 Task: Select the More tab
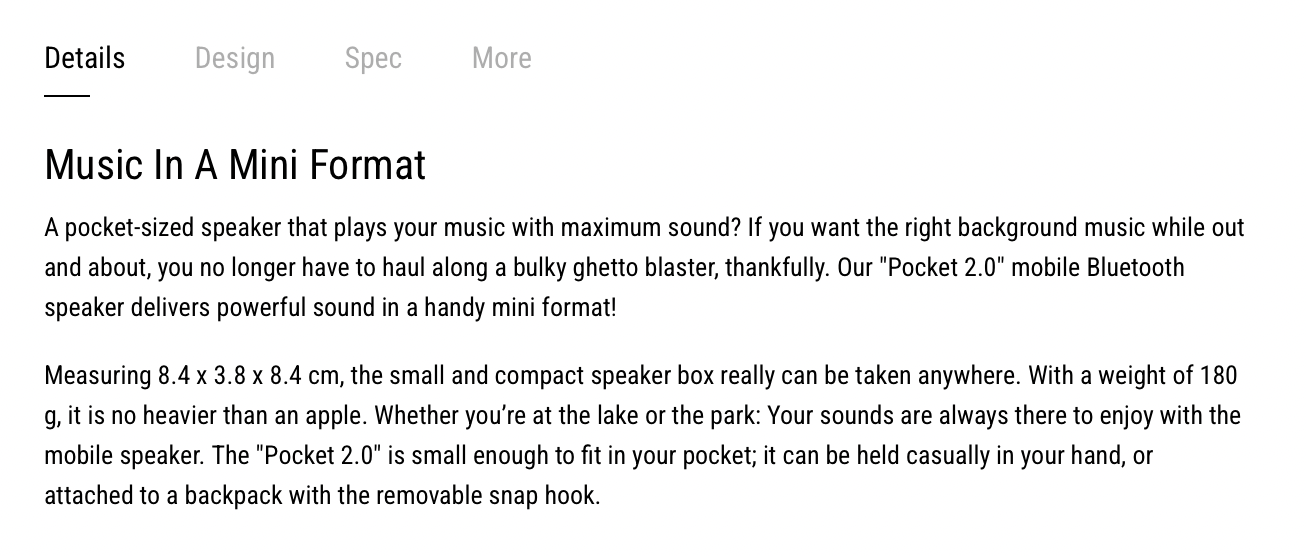point(501,58)
